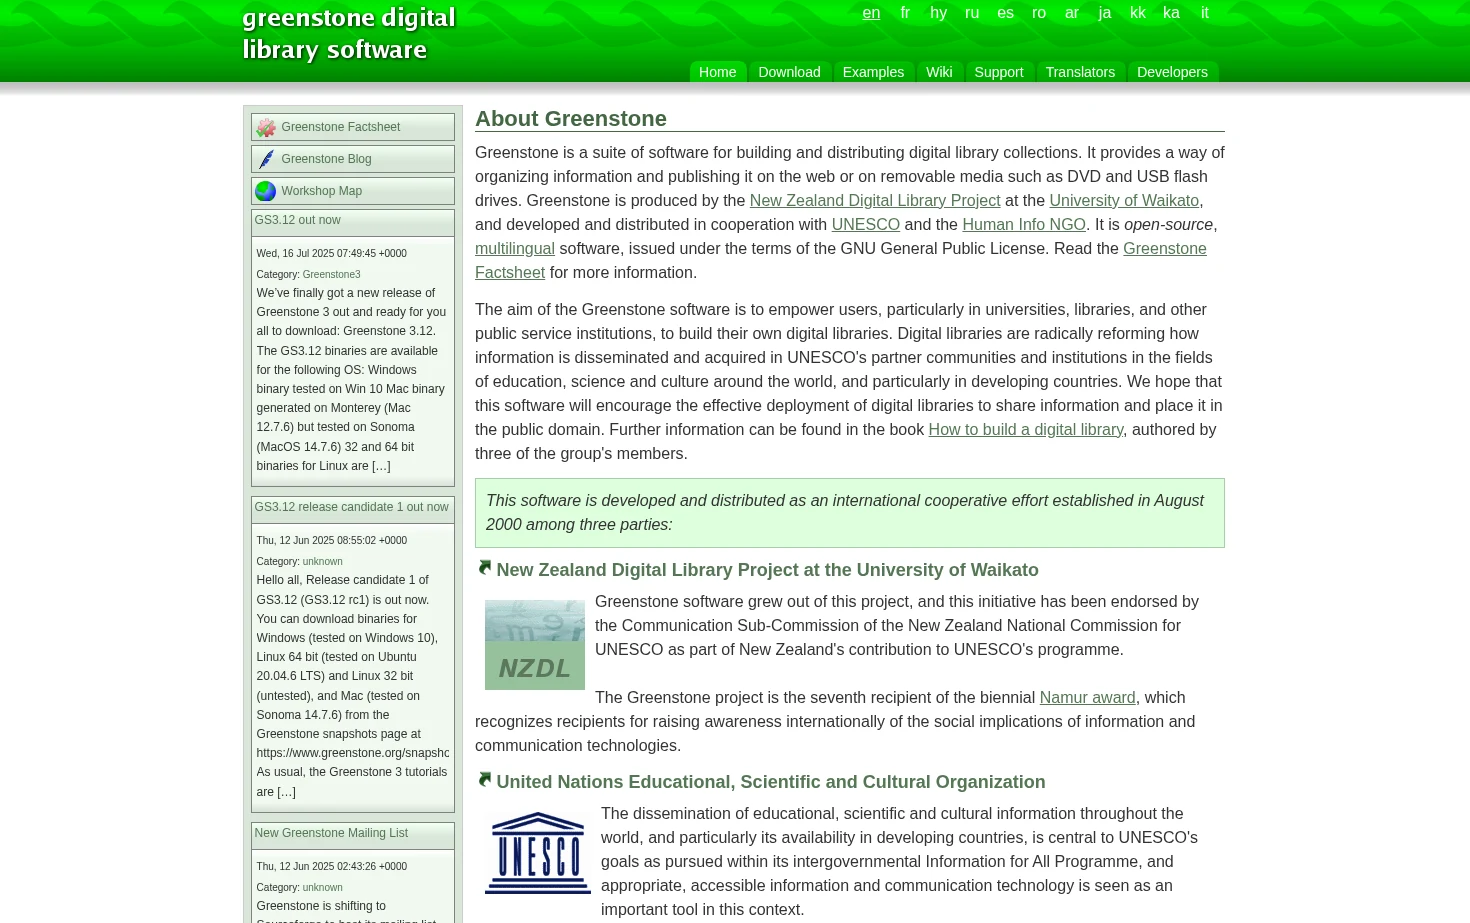This screenshot has height=923, width=1470.
Task: Follow the New Zealand Digital Library Project link
Action: [x=874, y=200]
